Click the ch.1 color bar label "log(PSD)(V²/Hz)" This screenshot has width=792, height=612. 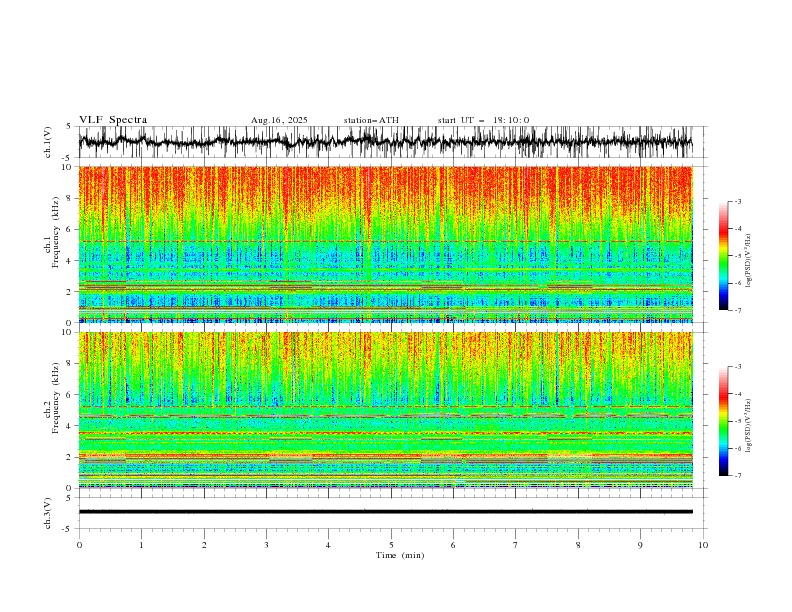[x=749, y=261]
